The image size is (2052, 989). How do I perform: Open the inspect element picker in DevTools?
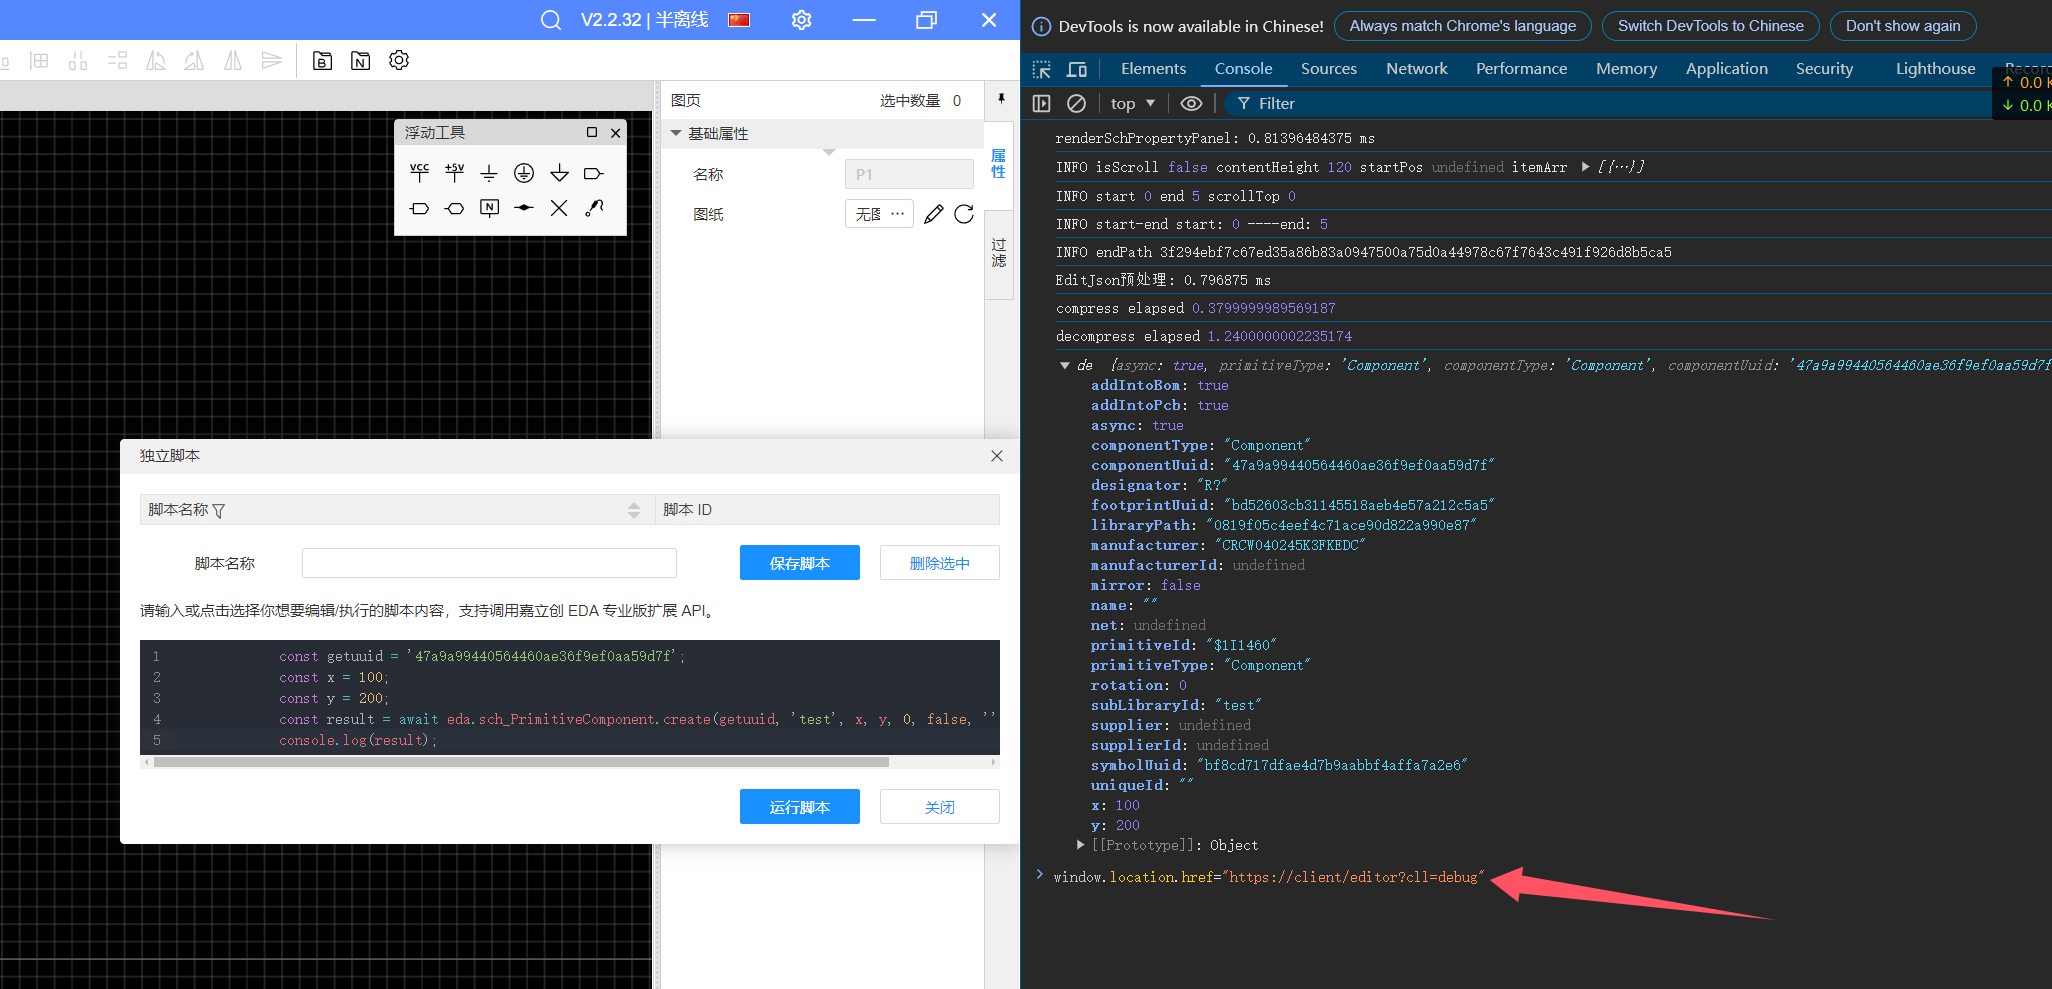click(1042, 69)
